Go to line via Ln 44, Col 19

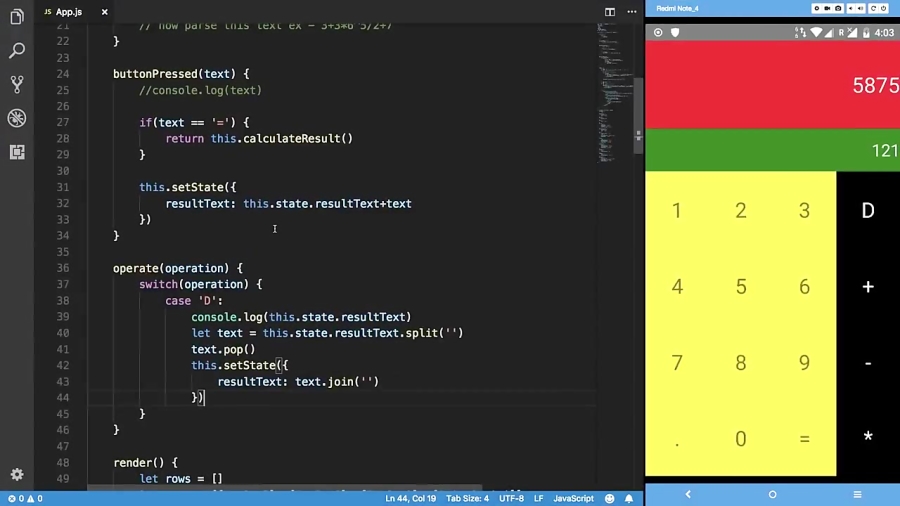410,499
